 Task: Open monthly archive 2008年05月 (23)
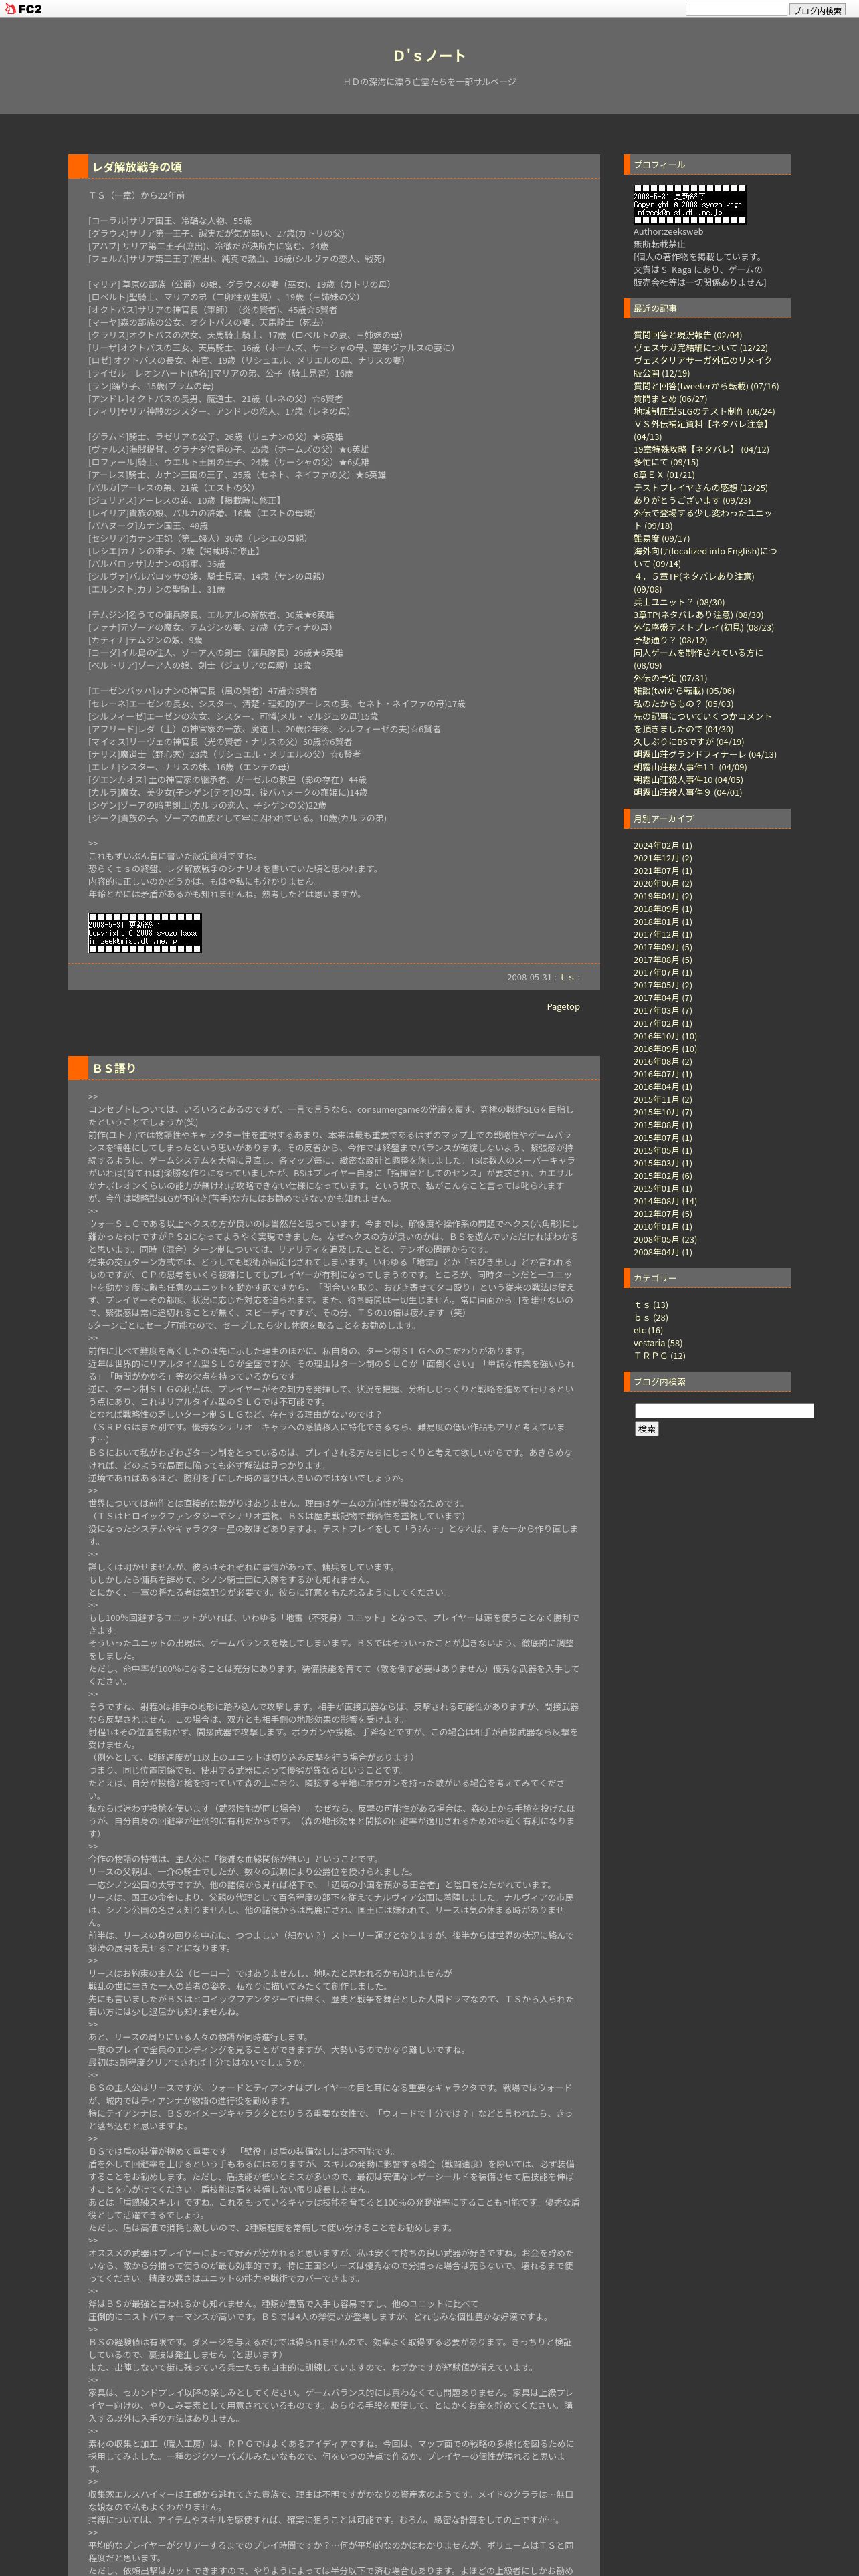pyautogui.click(x=665, y=1240)
